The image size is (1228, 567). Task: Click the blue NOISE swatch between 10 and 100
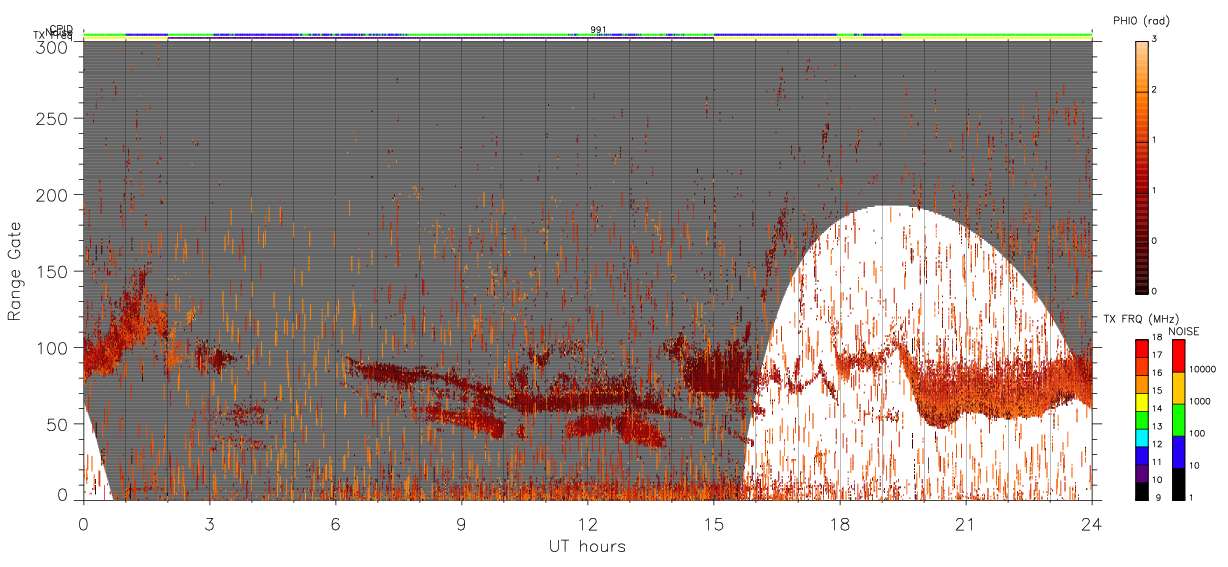[1179, 452]
